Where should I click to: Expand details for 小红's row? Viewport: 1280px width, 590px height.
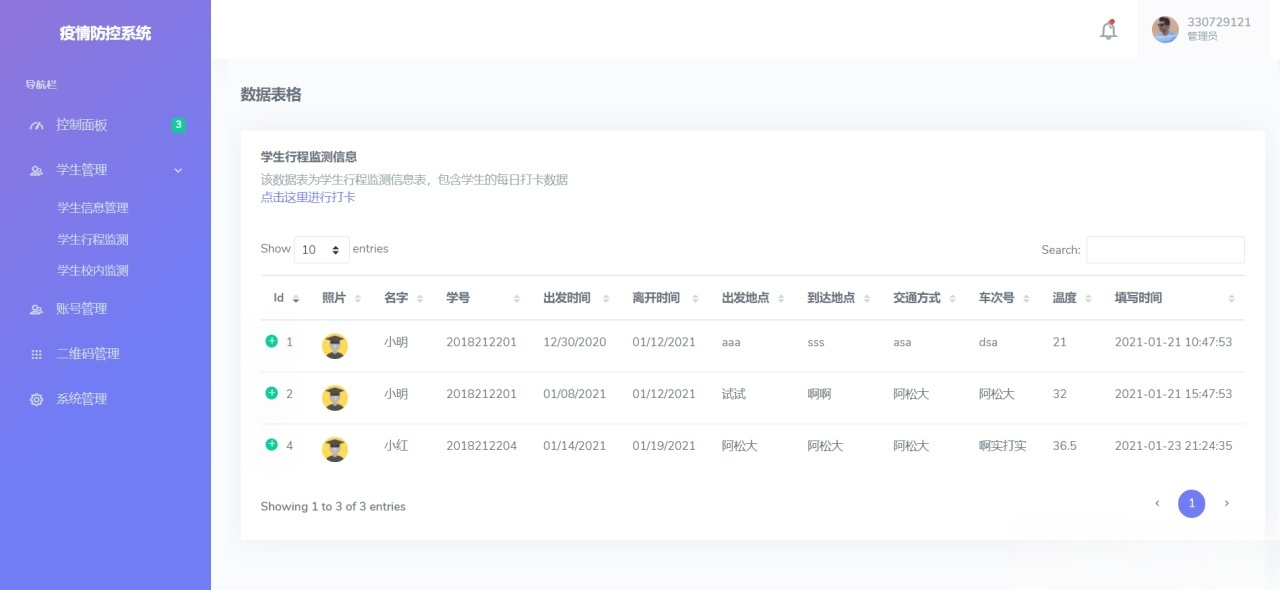[270, 445]
